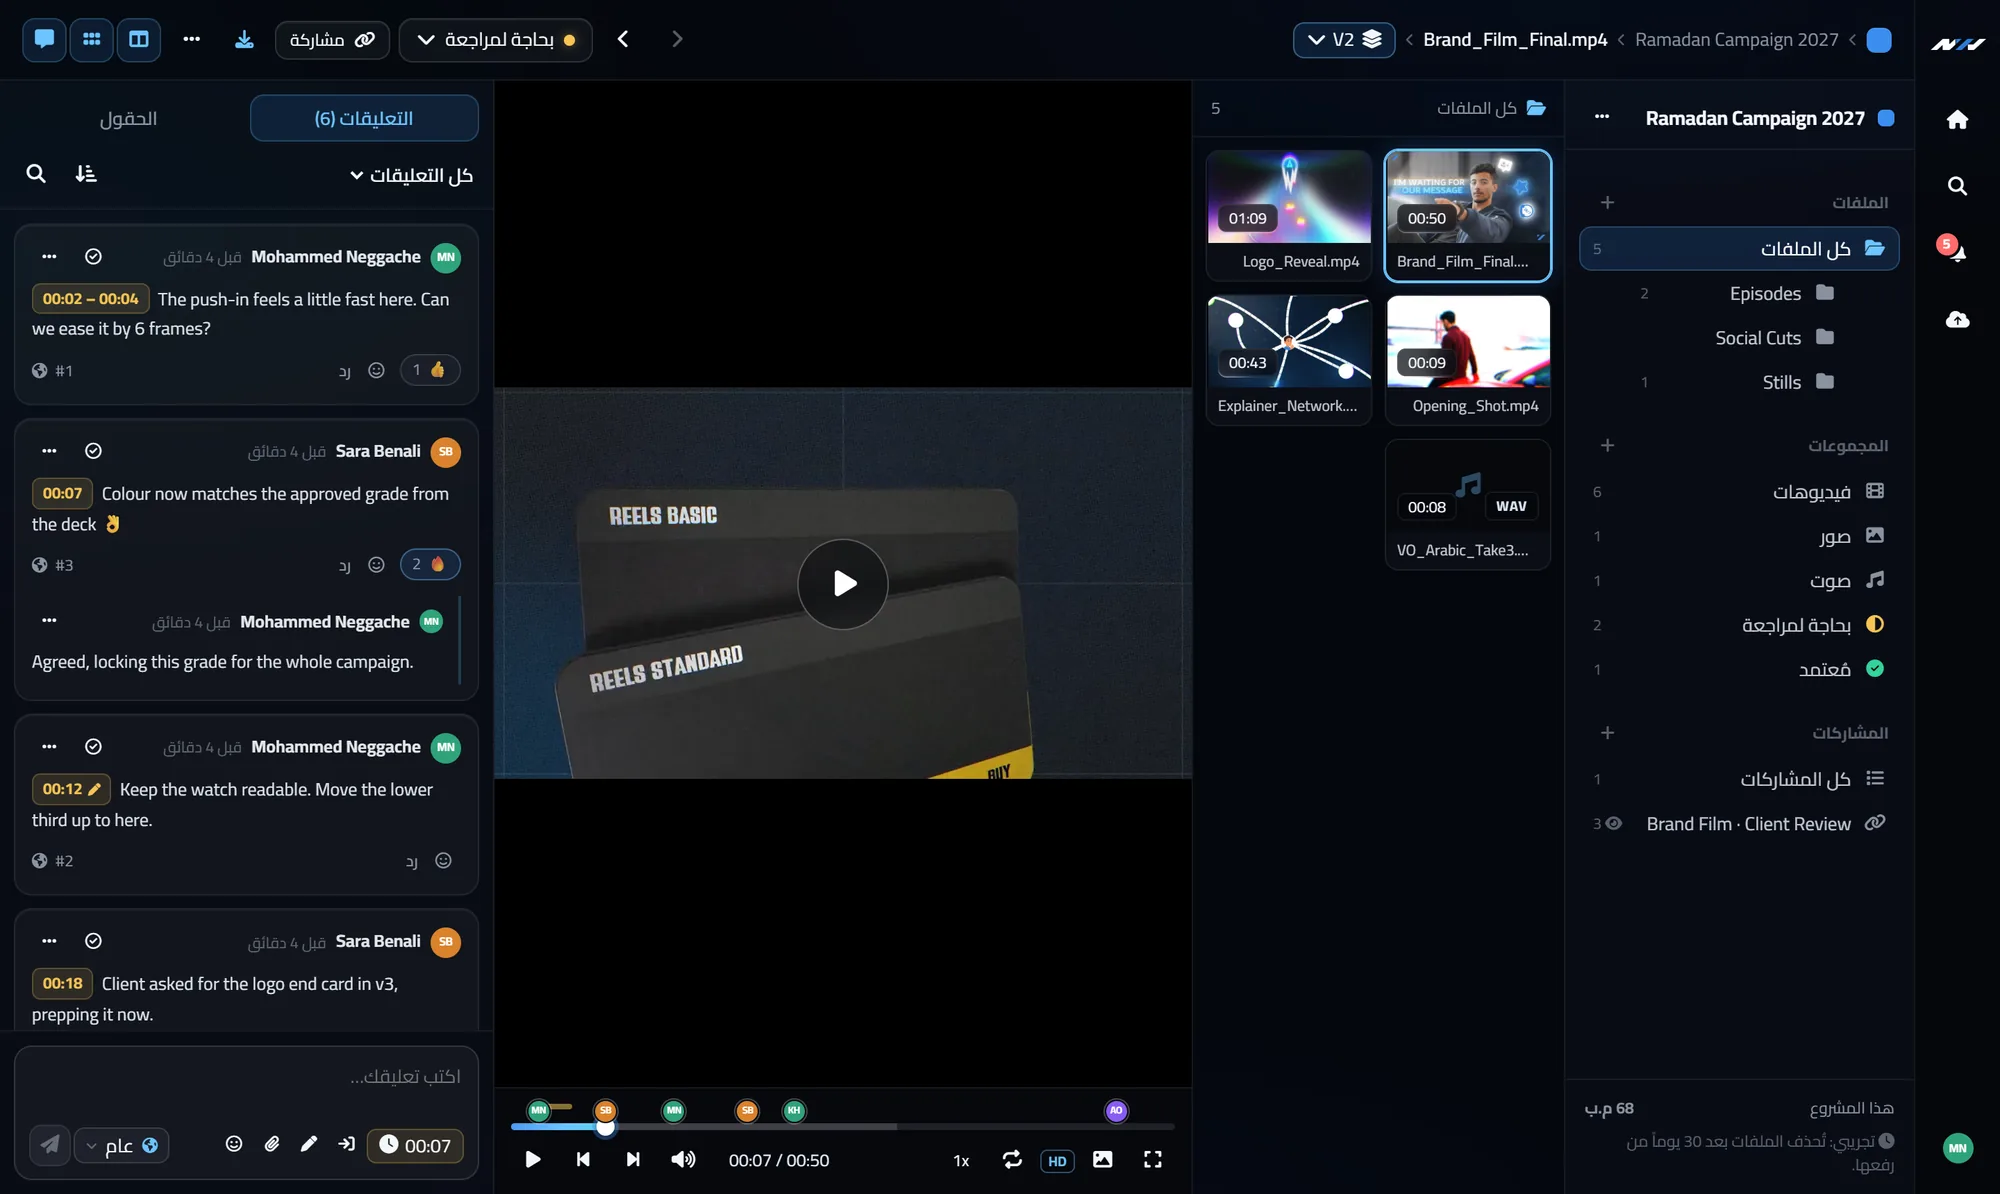This screenshot has width=2000, height=1194.
Task: Open the 1x playback speed menu
Action: tap(961, 1161)
